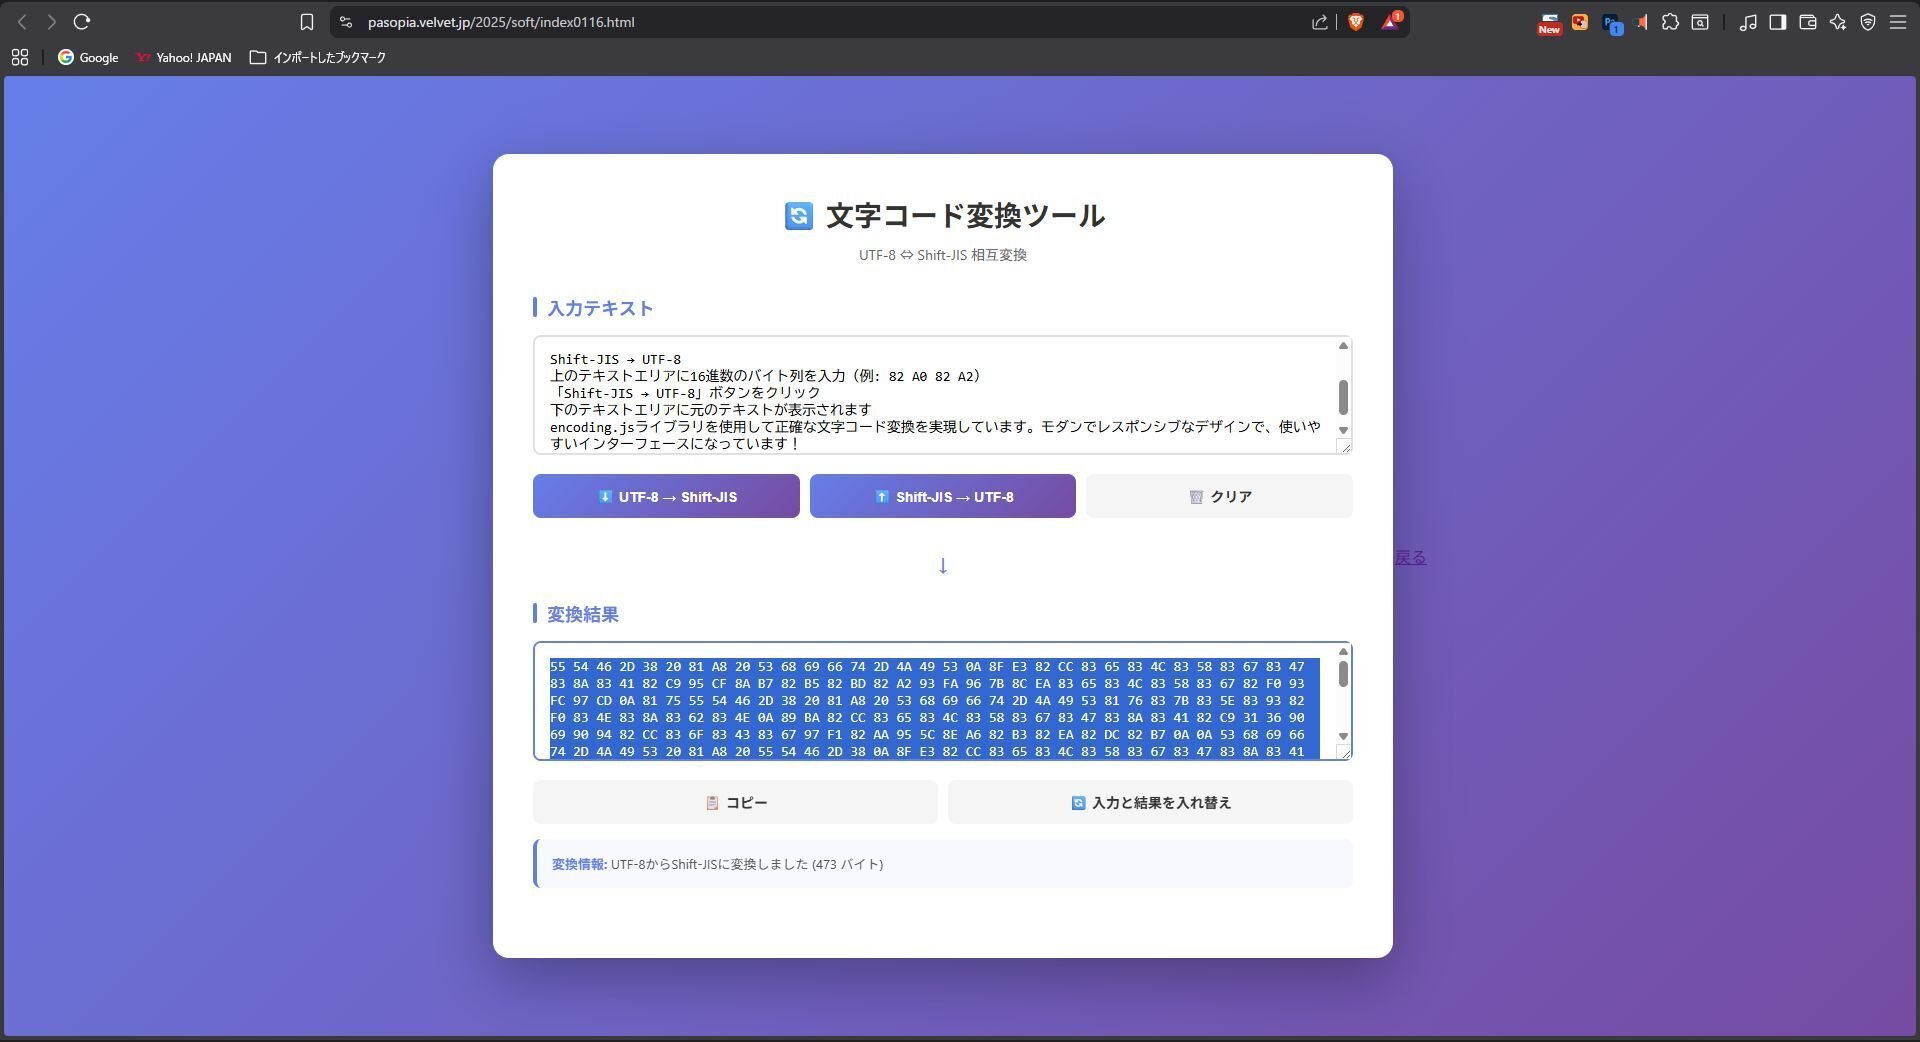Image resolution: width=1920 pixels, height=1042 pixels.
Task: Open the Brave Wallet icon
Action: coord(1807,22)
